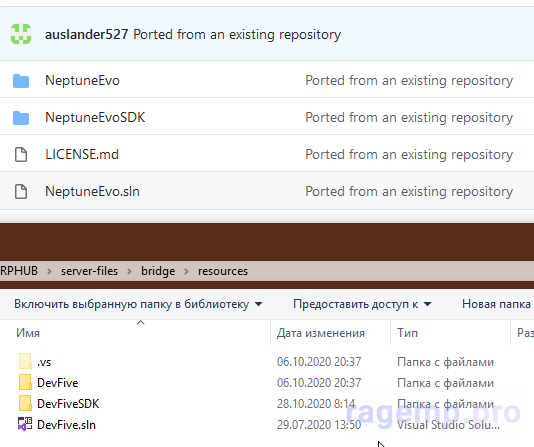The width and height of the screenshot is (534, 447).
Task: Select the DevFiveSDK folder icon
Action: [25, 403]
